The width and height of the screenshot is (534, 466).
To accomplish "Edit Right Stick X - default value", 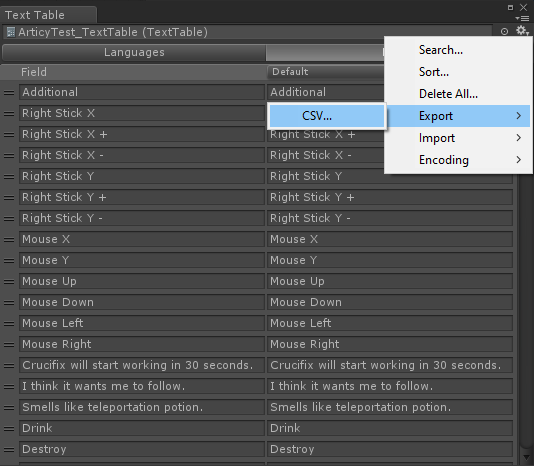I will tap(326, 155).
